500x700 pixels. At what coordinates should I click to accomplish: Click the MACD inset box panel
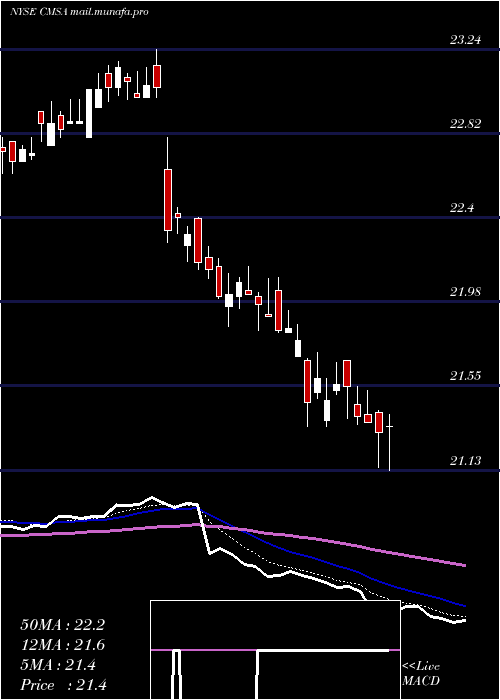[x=275, y=650]
